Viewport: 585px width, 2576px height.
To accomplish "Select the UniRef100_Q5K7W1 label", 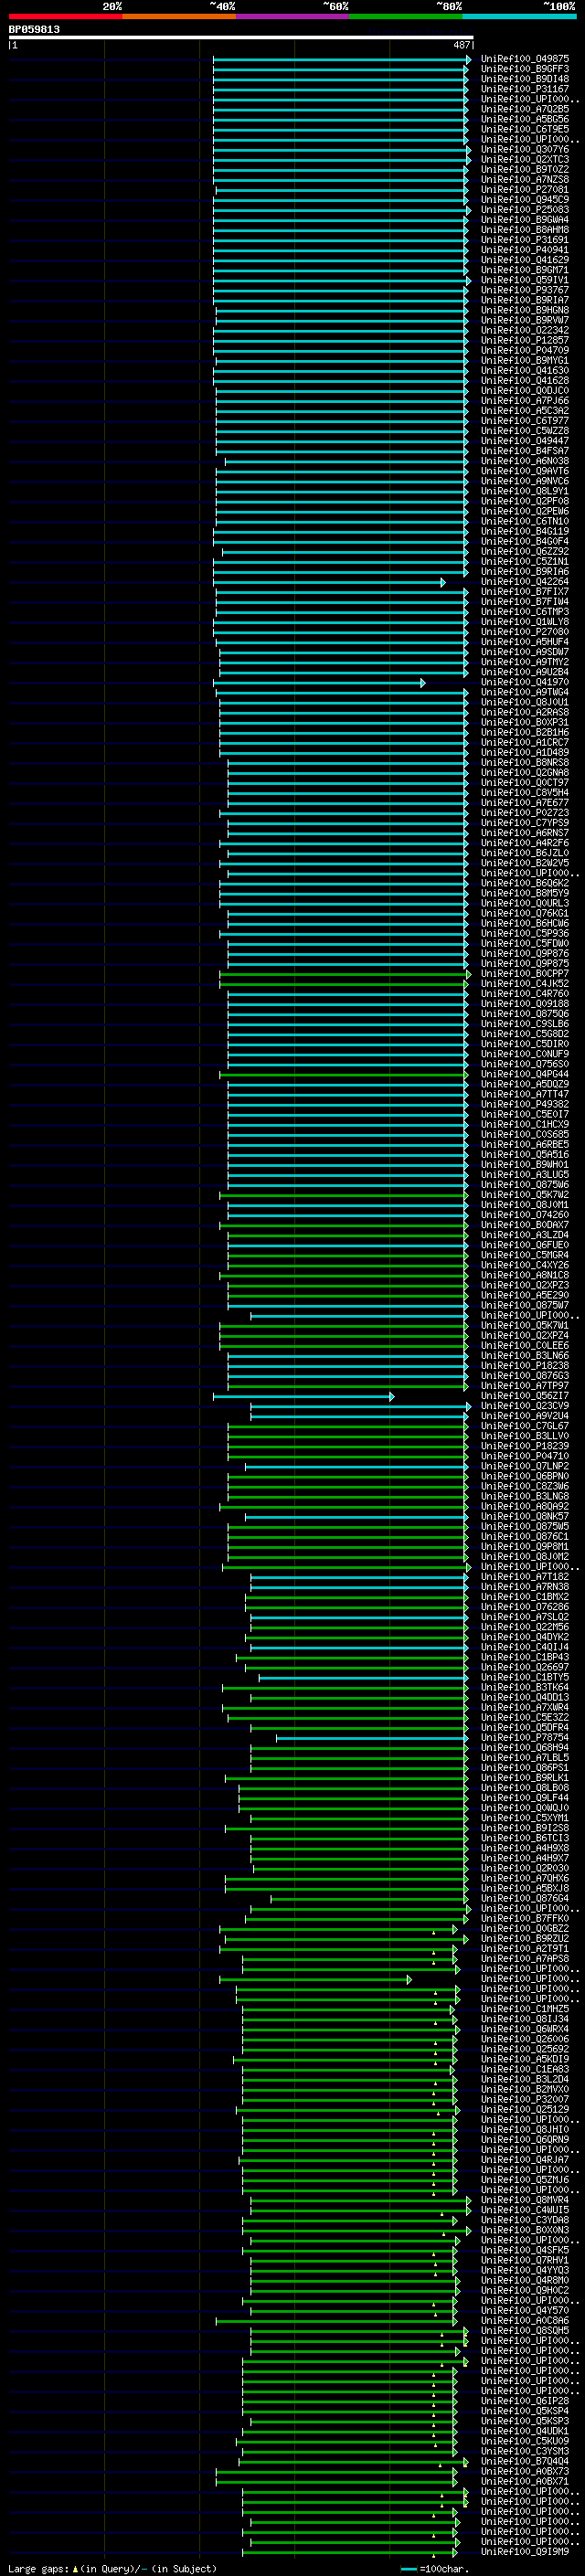I will (x=525, y=1326).
